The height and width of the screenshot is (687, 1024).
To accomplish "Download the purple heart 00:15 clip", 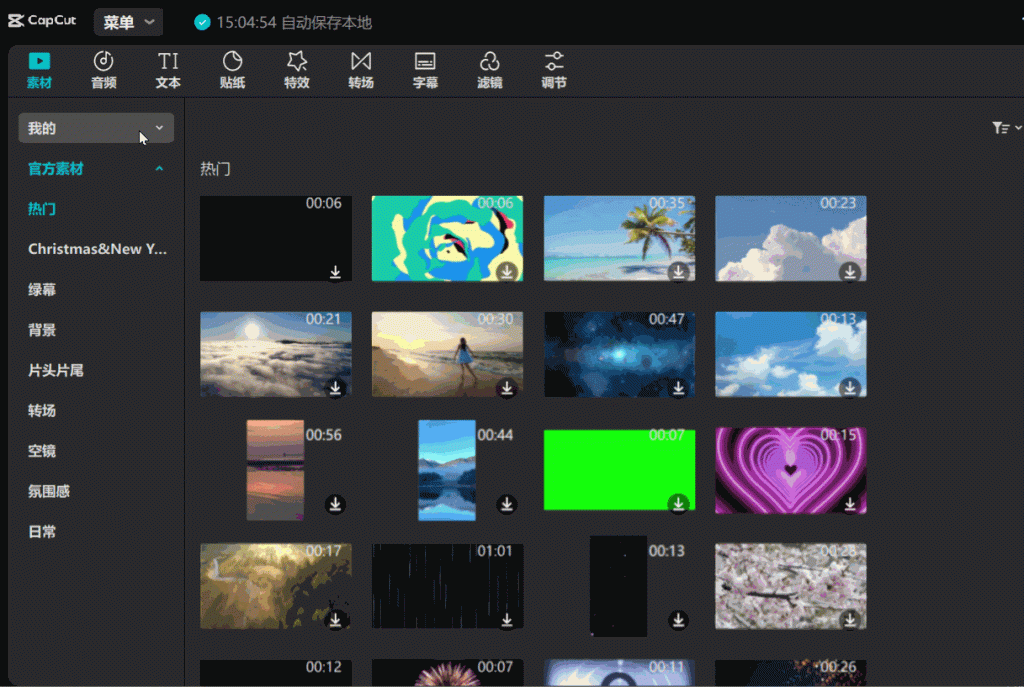I will click(850, 504).
